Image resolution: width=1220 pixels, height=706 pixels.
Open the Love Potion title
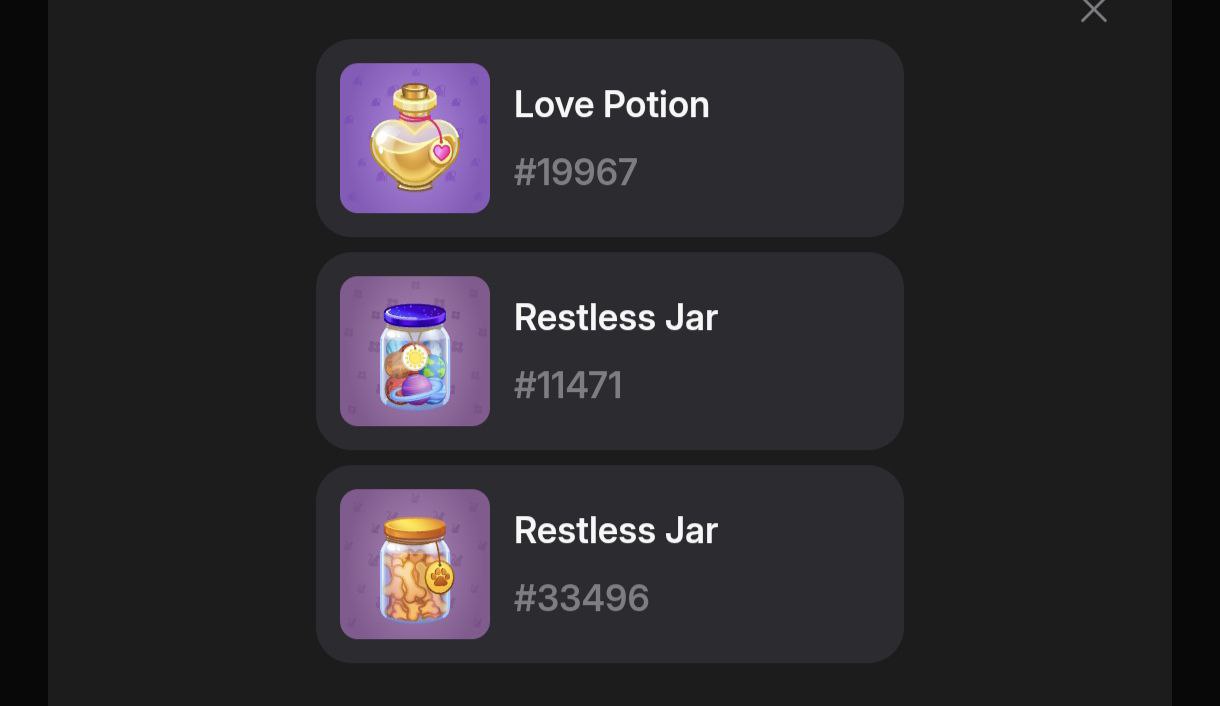[x=612, y=105]
